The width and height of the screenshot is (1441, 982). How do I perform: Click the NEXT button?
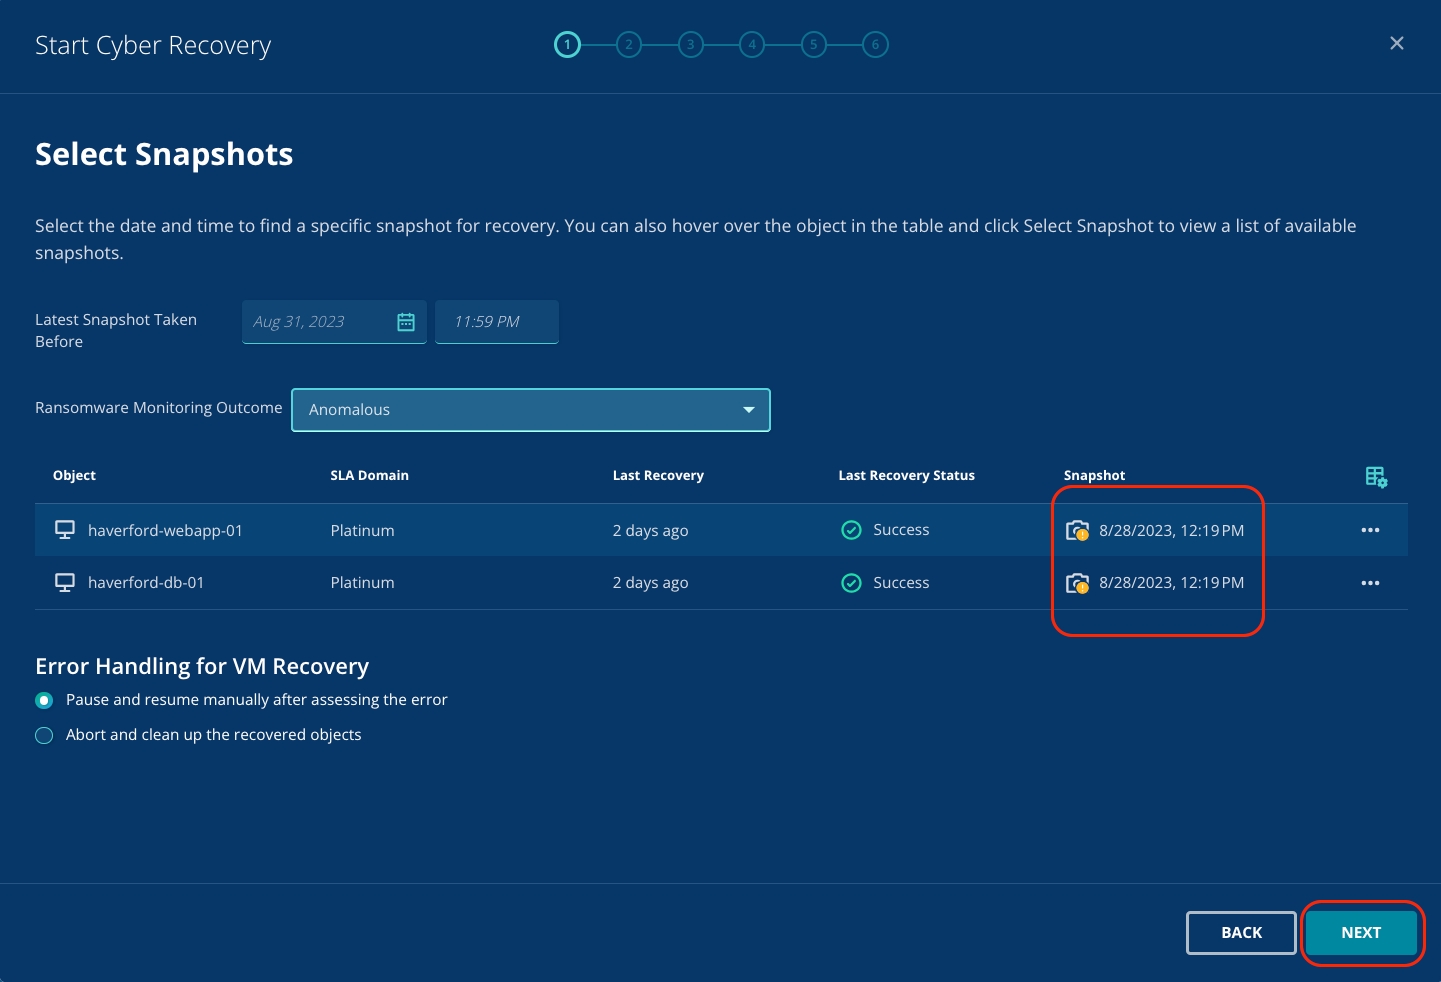click(x=1360, y=933)
